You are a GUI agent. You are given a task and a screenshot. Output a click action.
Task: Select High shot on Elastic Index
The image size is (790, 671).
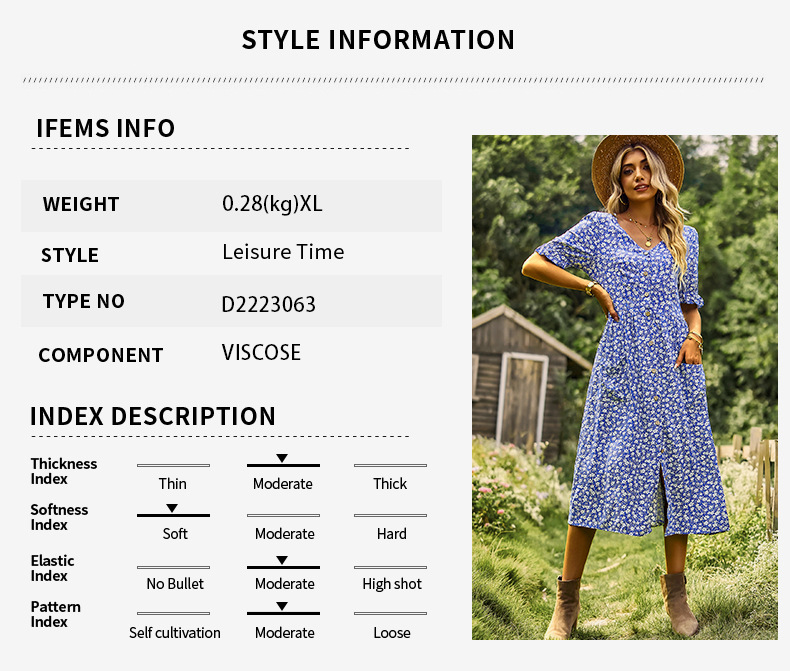coord(392,583)
